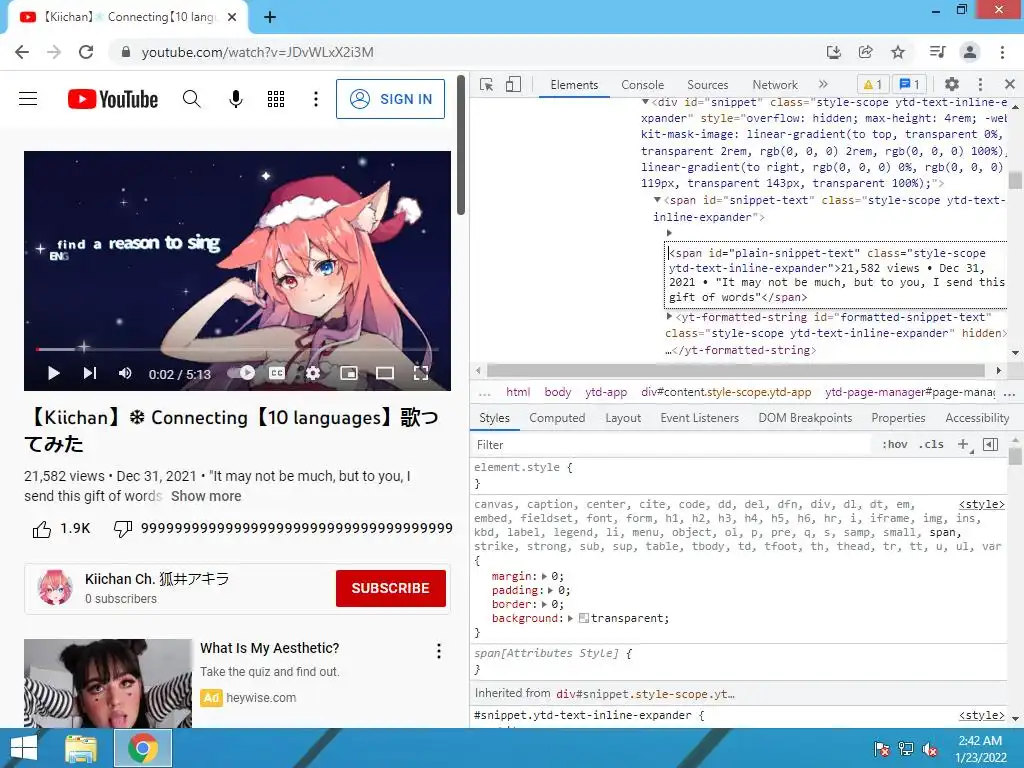Toggle closed captions CC button
This screenshot has height=768, width=1024.
pyautogui.click(x=277, y=373)
